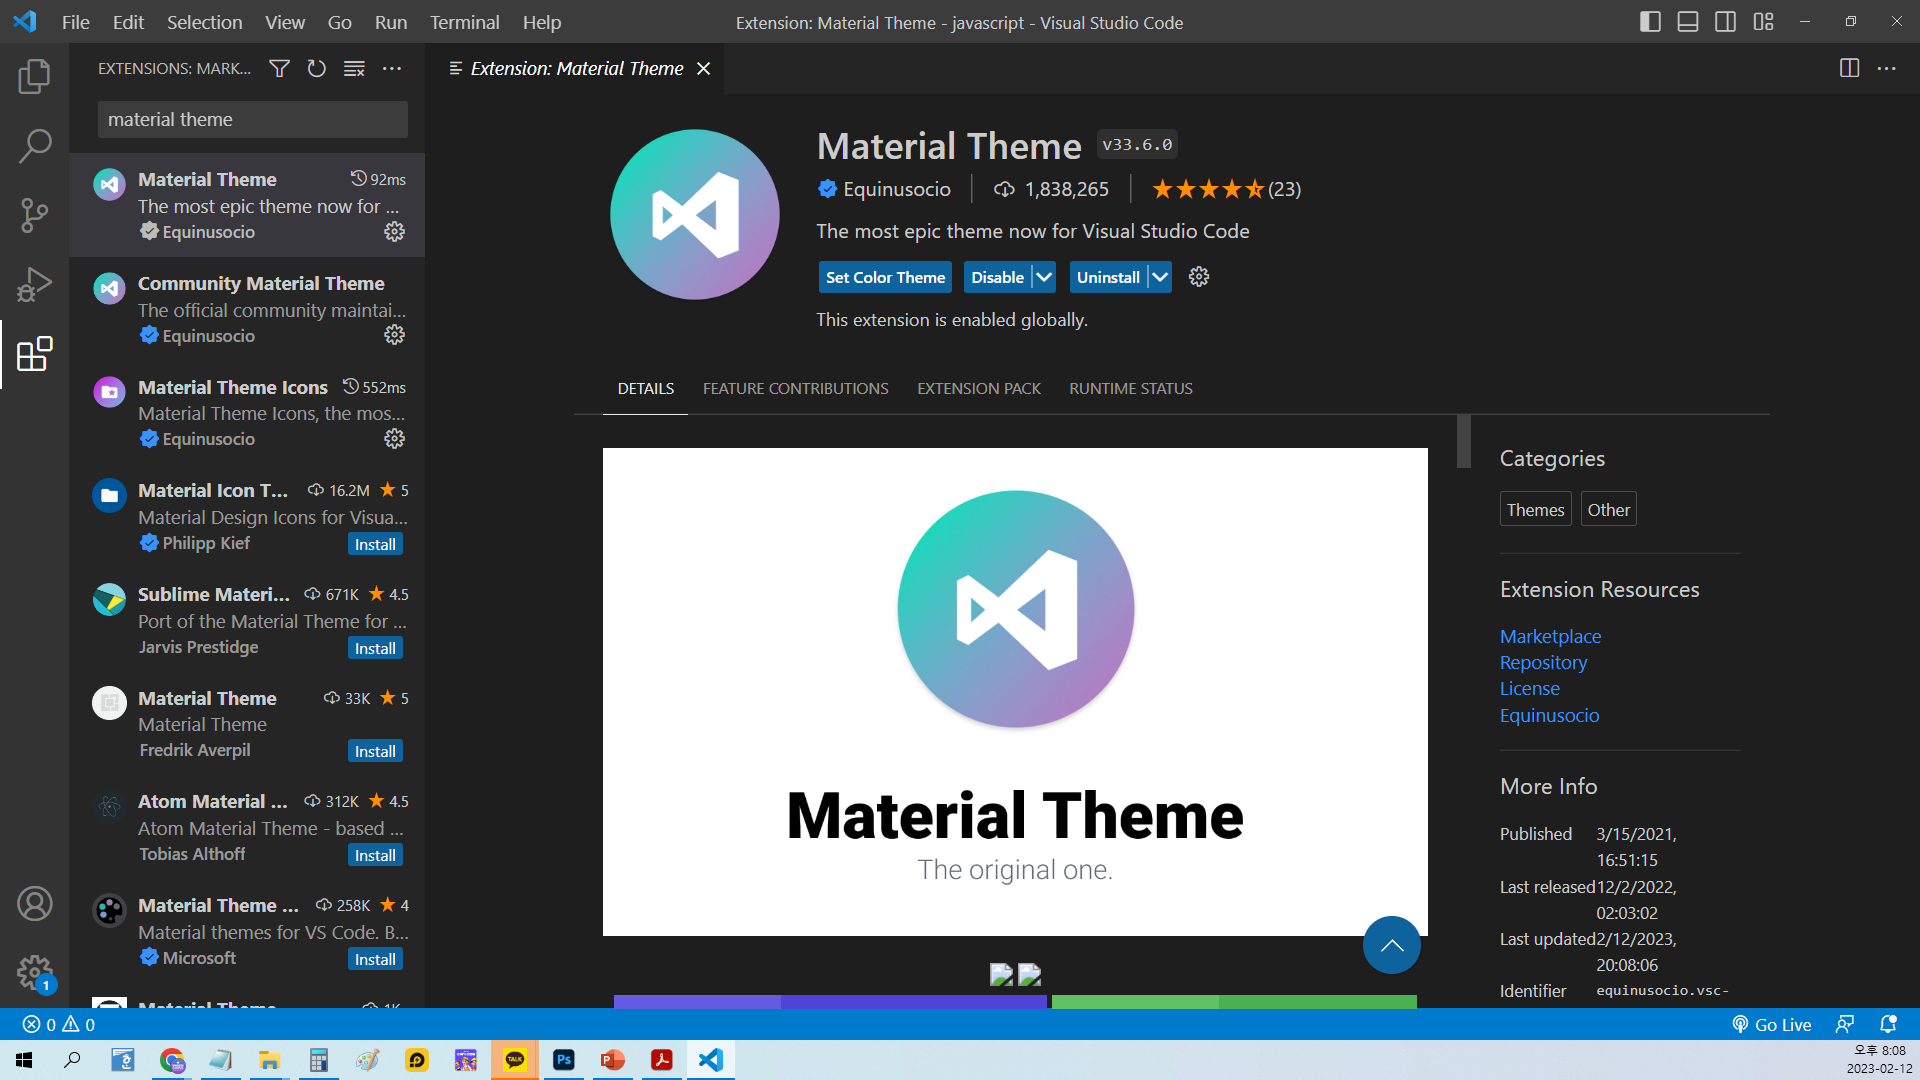Toggle the bottom panel layout icon
1920x1080 pixels.
(1688, 22)
